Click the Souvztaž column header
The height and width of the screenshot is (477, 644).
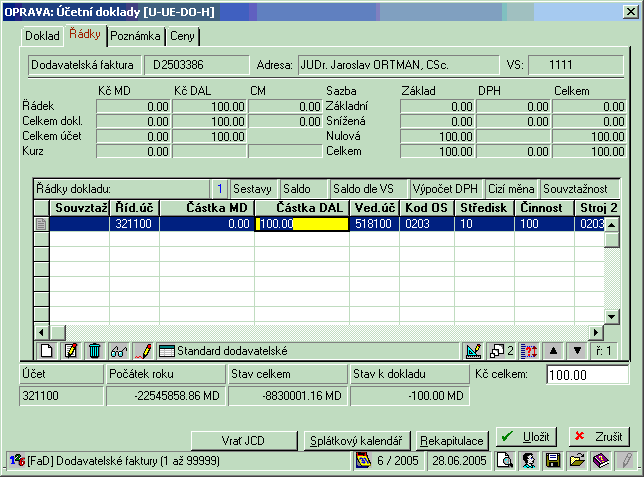[x=79, y=208]
